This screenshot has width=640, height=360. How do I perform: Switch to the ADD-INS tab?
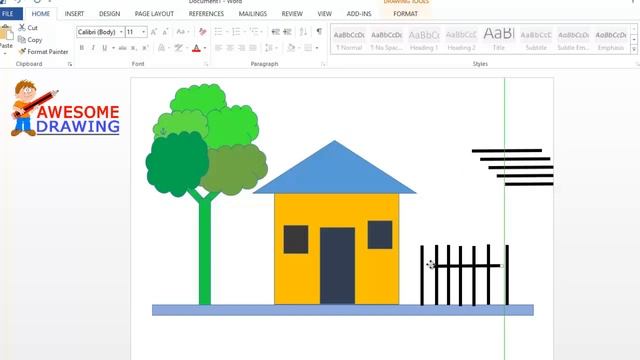click(x=359, y=13)
